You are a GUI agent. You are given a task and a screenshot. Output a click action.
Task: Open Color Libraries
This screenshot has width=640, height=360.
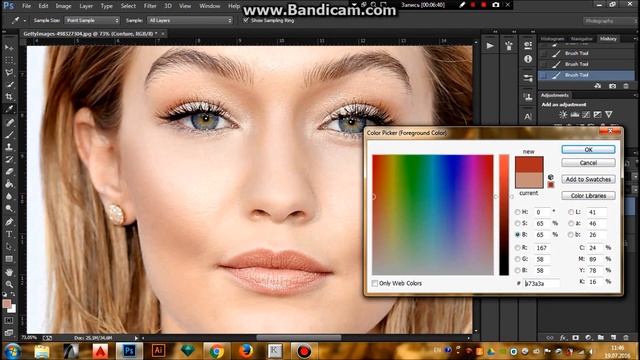tap(588, 196)
